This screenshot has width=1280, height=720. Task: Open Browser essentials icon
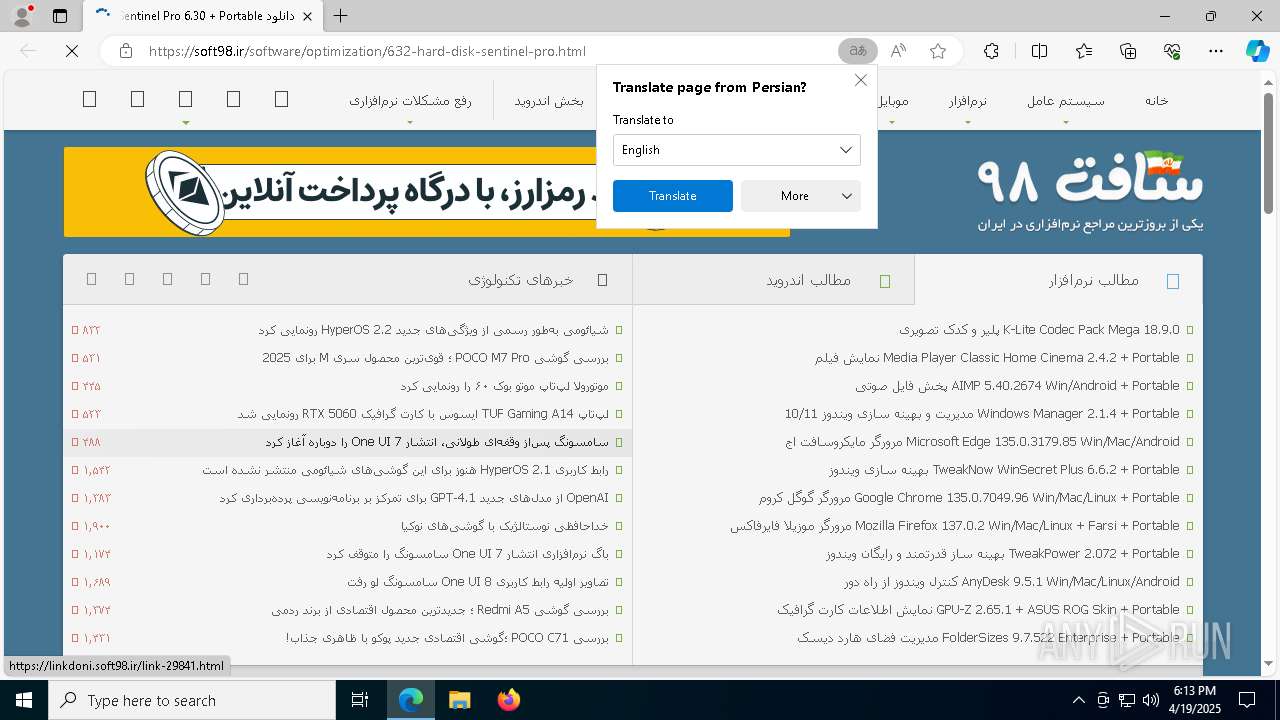pyautogui.click(x=1172, y=51)
